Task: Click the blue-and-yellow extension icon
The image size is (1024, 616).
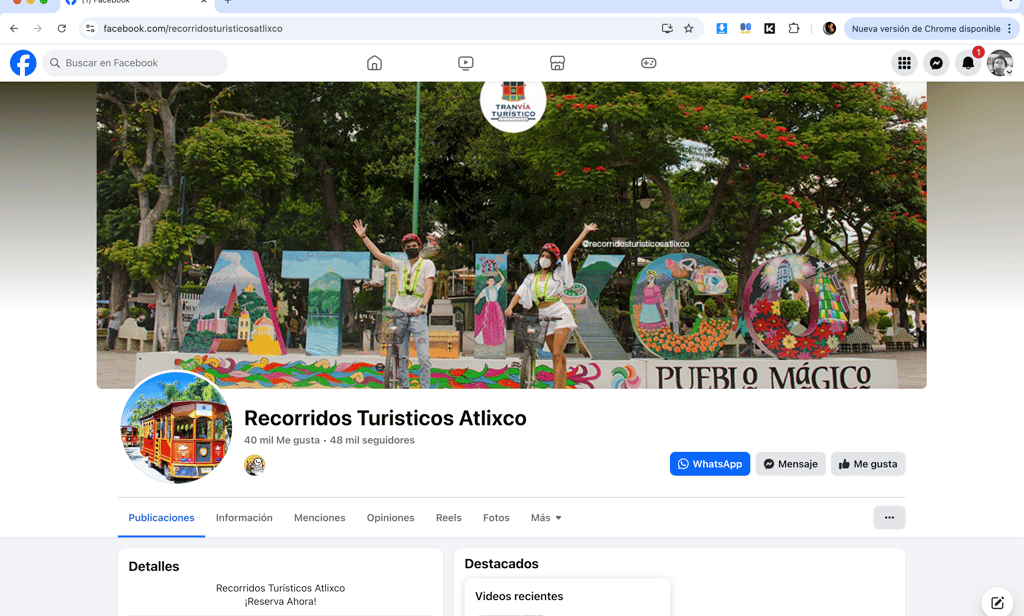Action: (745, 28)
